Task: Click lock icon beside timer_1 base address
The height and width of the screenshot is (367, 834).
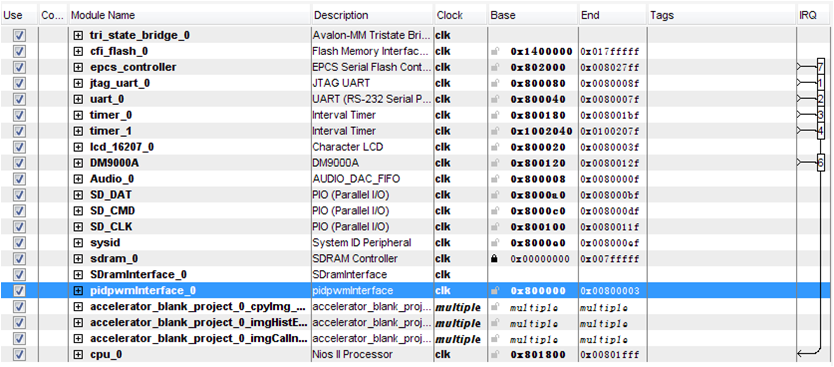Action: [495, 131]
